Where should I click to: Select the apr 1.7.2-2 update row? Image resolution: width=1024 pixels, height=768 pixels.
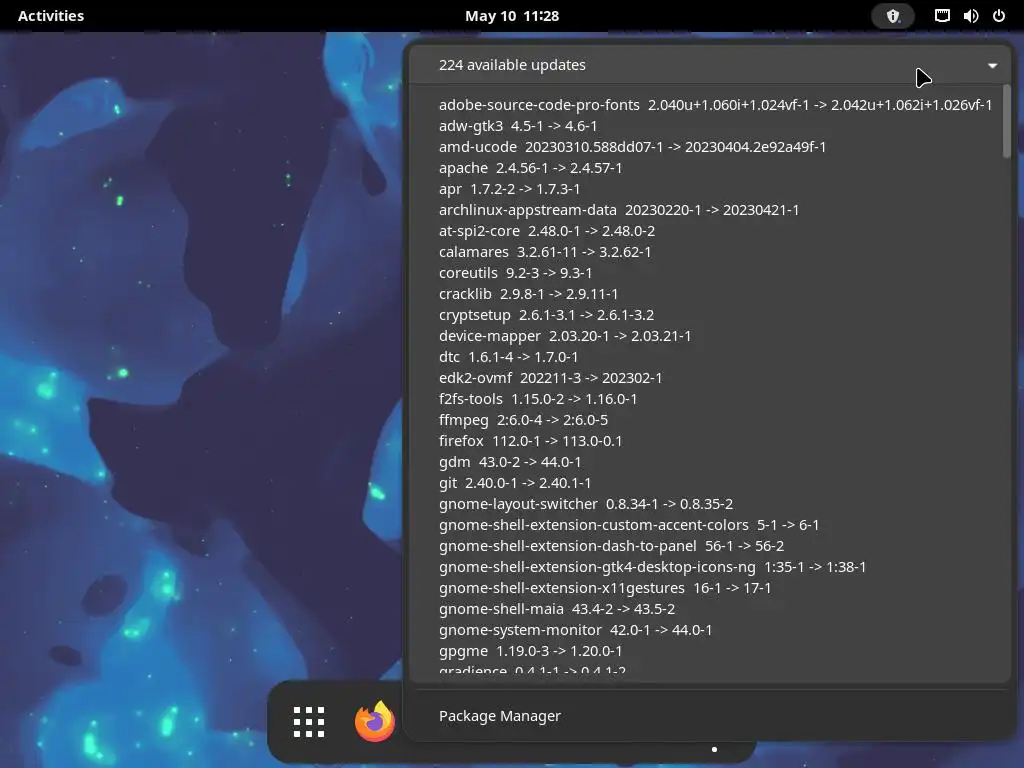(509, 189)
